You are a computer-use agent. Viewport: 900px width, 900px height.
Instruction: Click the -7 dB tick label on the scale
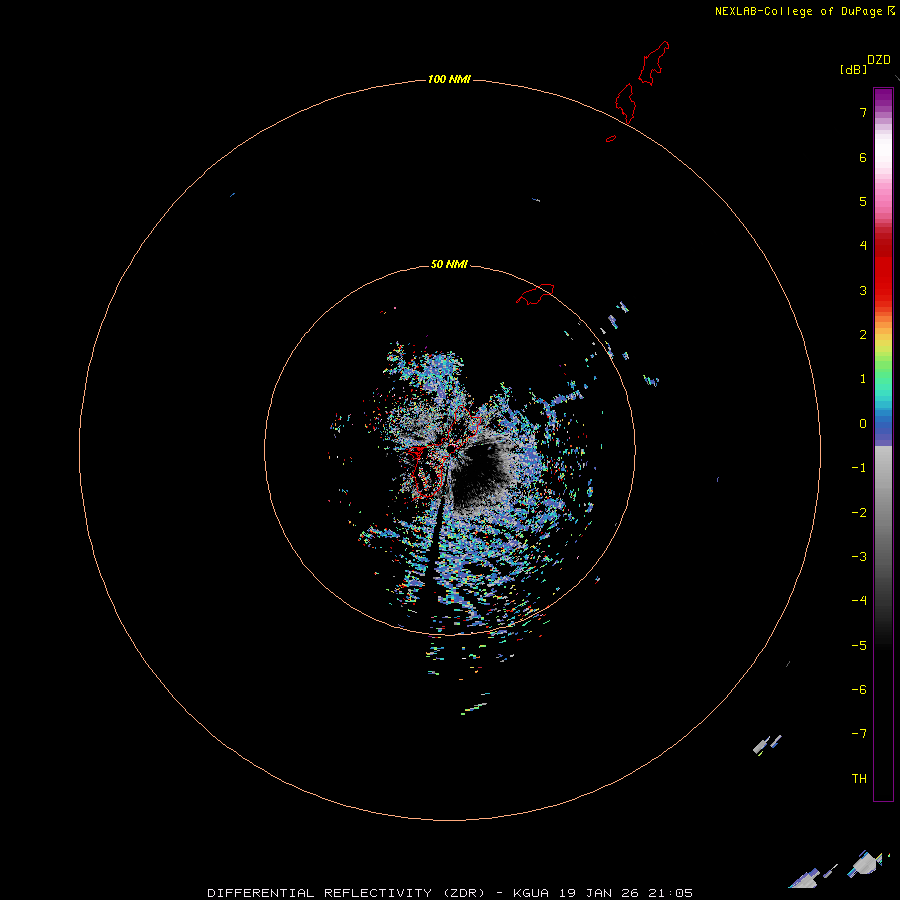[859, 733]
